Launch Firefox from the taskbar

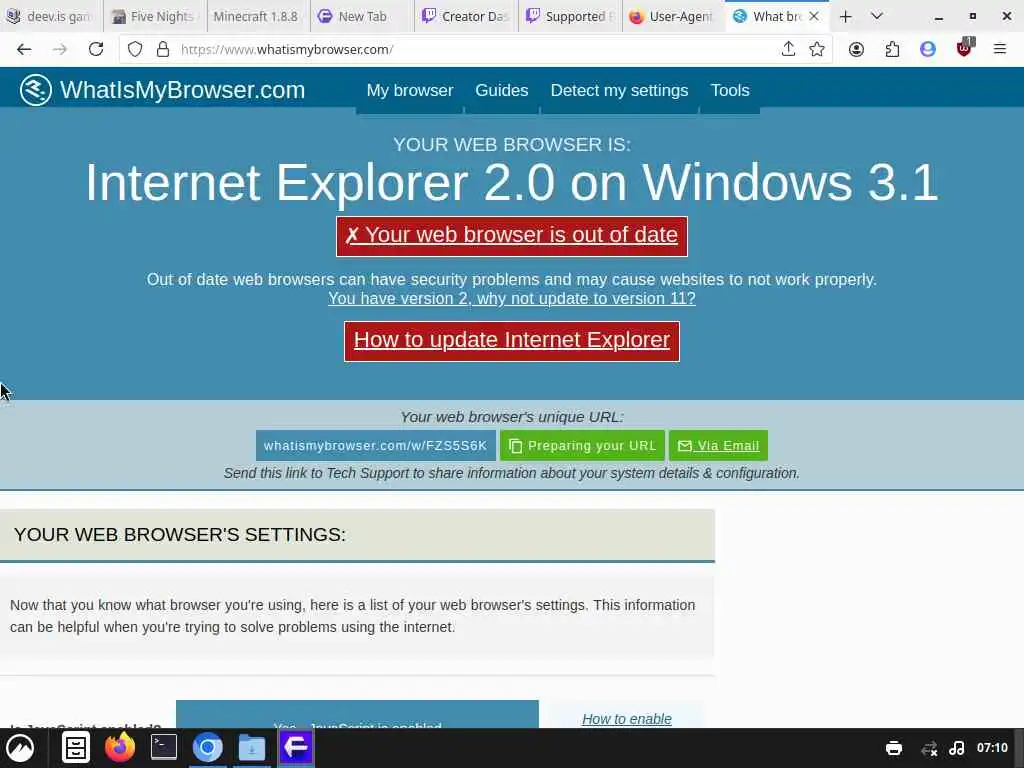pyautogui.click(x=120, y=748)
